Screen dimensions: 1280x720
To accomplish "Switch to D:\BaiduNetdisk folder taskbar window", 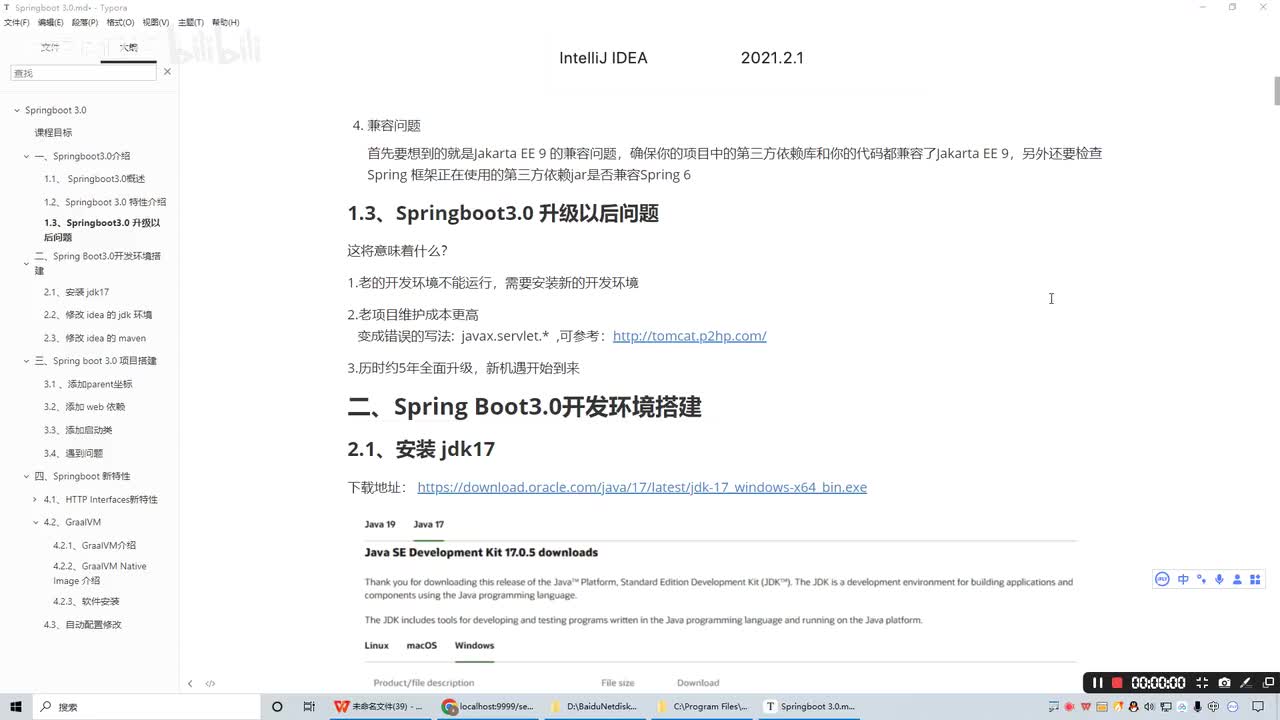I will coord(596,706).
